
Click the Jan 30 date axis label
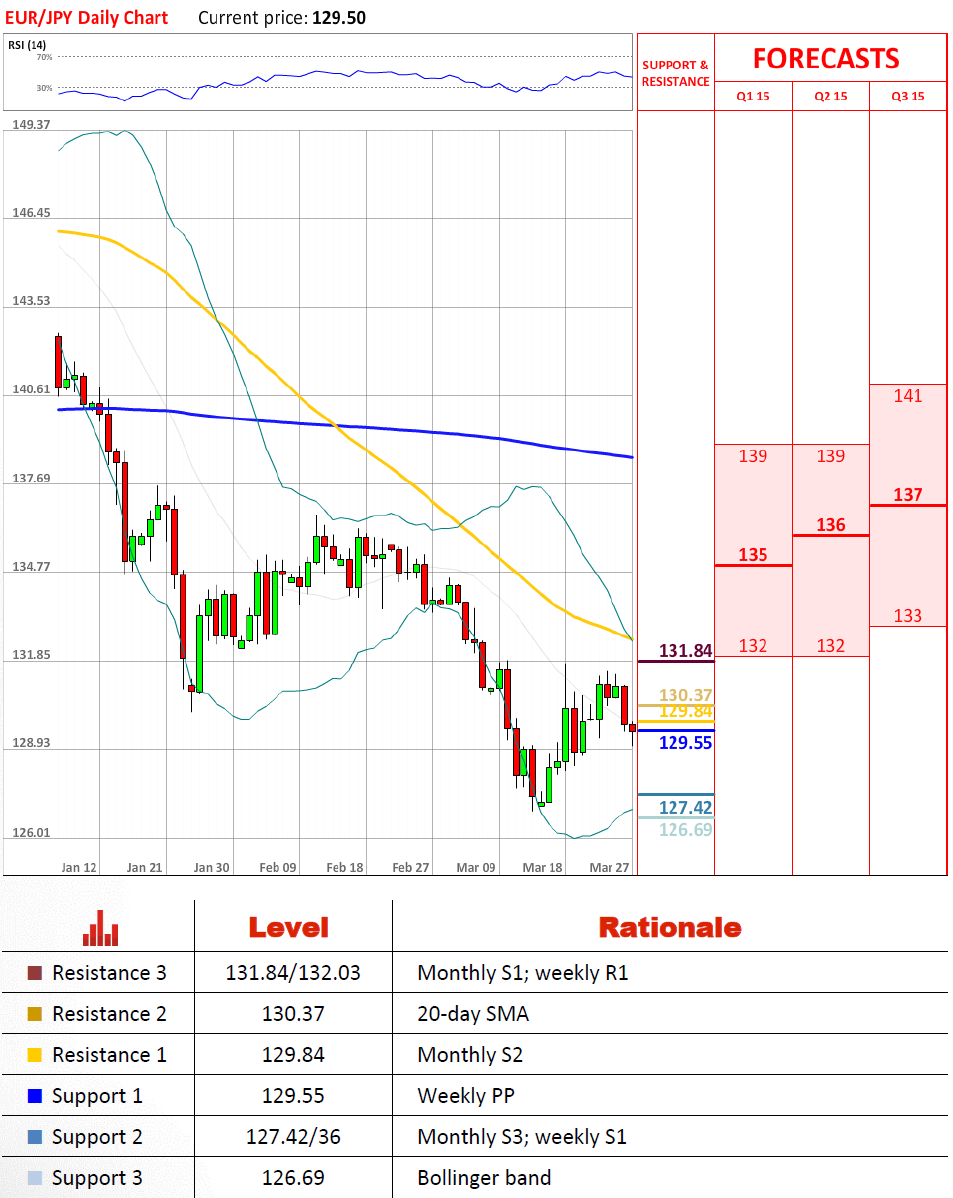211,868
